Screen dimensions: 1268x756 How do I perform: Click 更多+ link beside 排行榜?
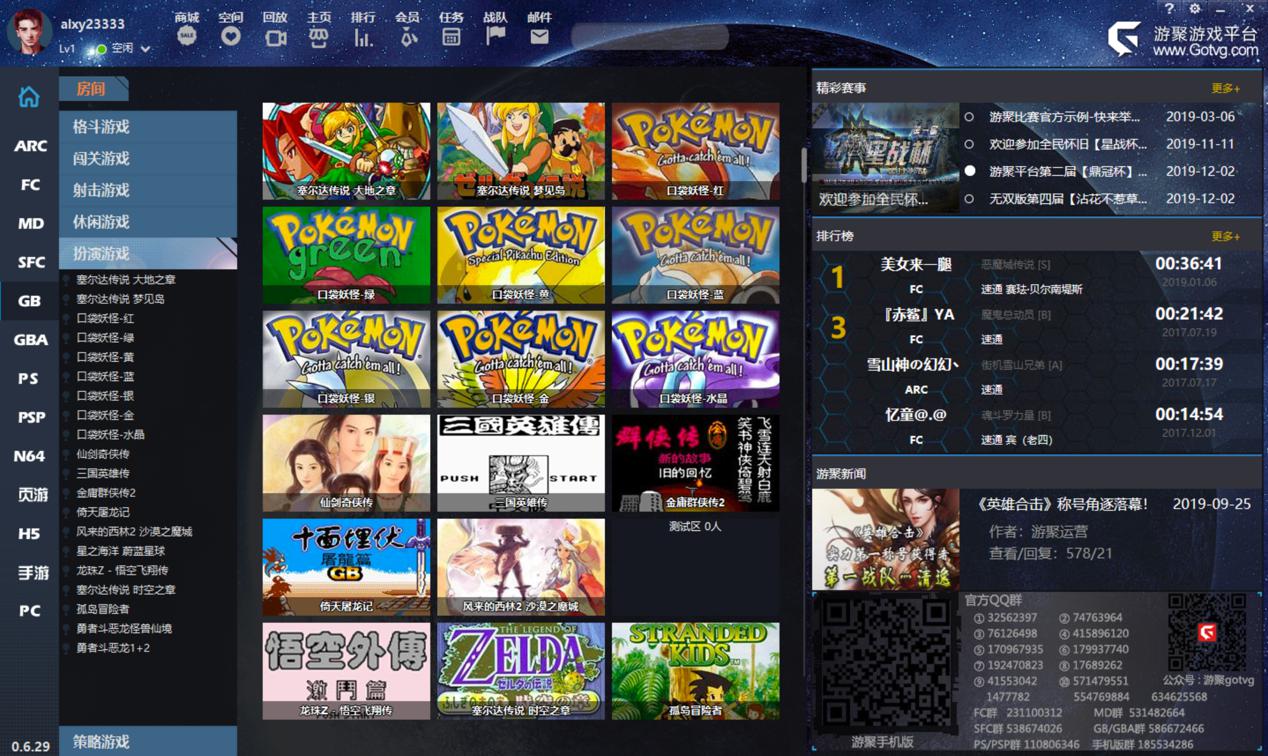tap(1225, 237)
